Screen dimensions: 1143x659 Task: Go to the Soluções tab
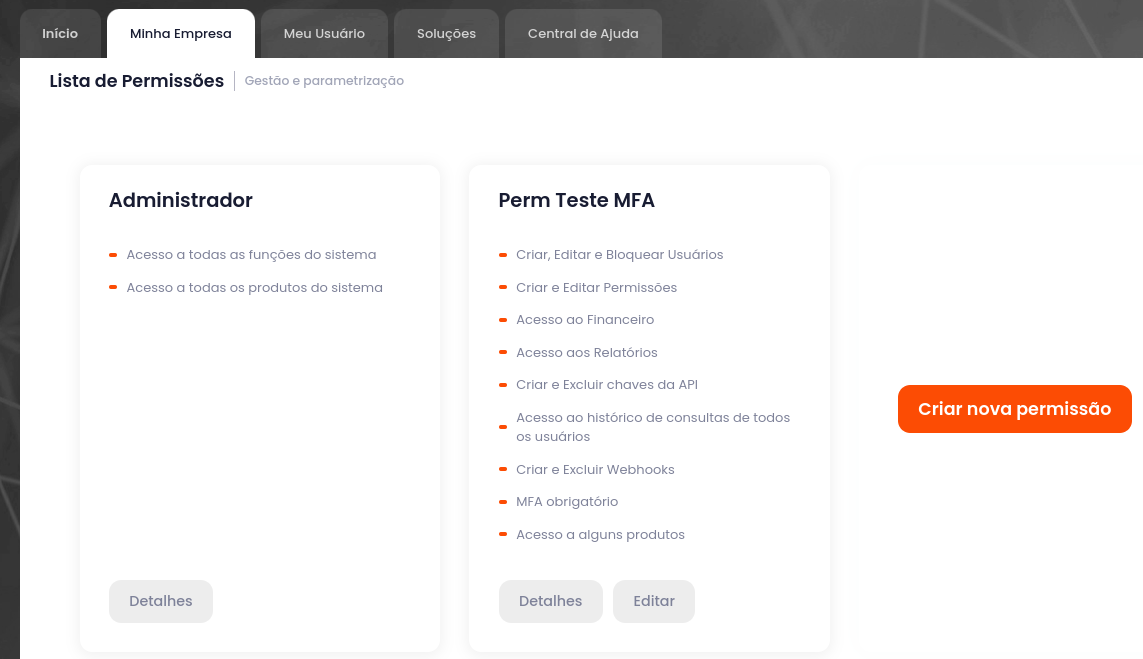tap(446, 34)
